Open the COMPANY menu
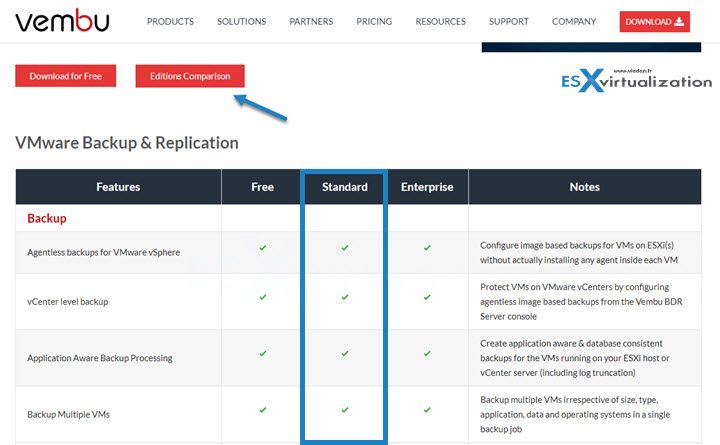 coord(574,22)
